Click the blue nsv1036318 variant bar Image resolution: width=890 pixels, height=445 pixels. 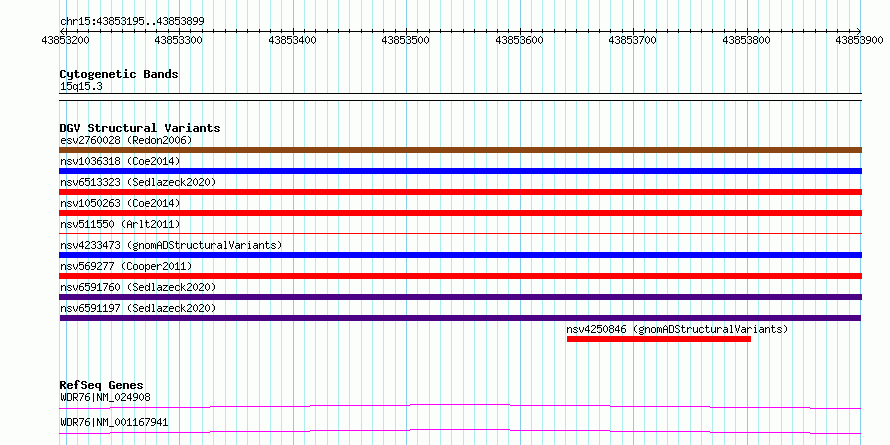pos(460,171)
